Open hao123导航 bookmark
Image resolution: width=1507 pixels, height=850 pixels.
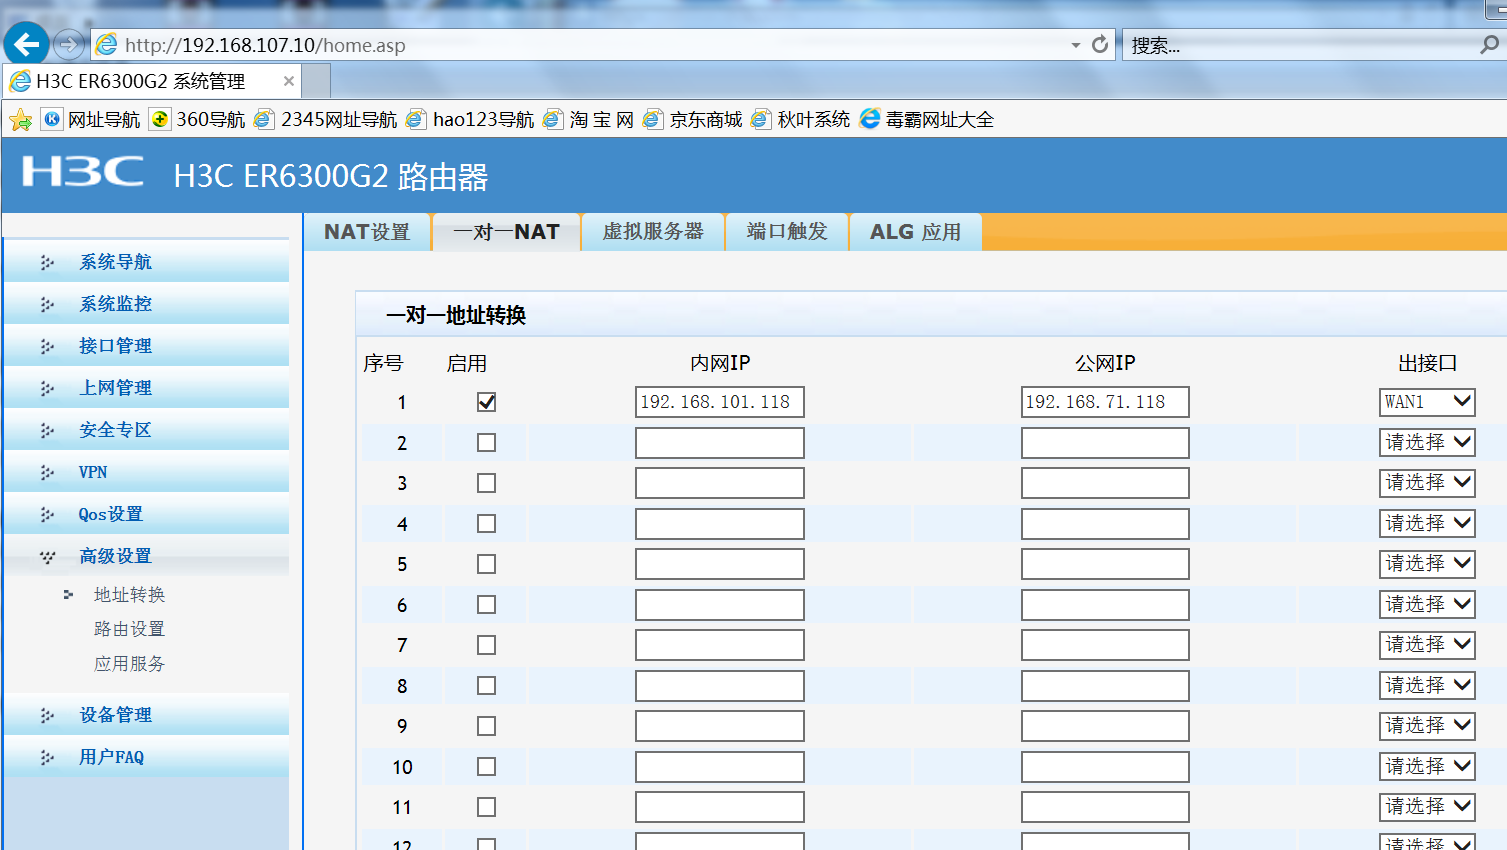pos(470,120)
